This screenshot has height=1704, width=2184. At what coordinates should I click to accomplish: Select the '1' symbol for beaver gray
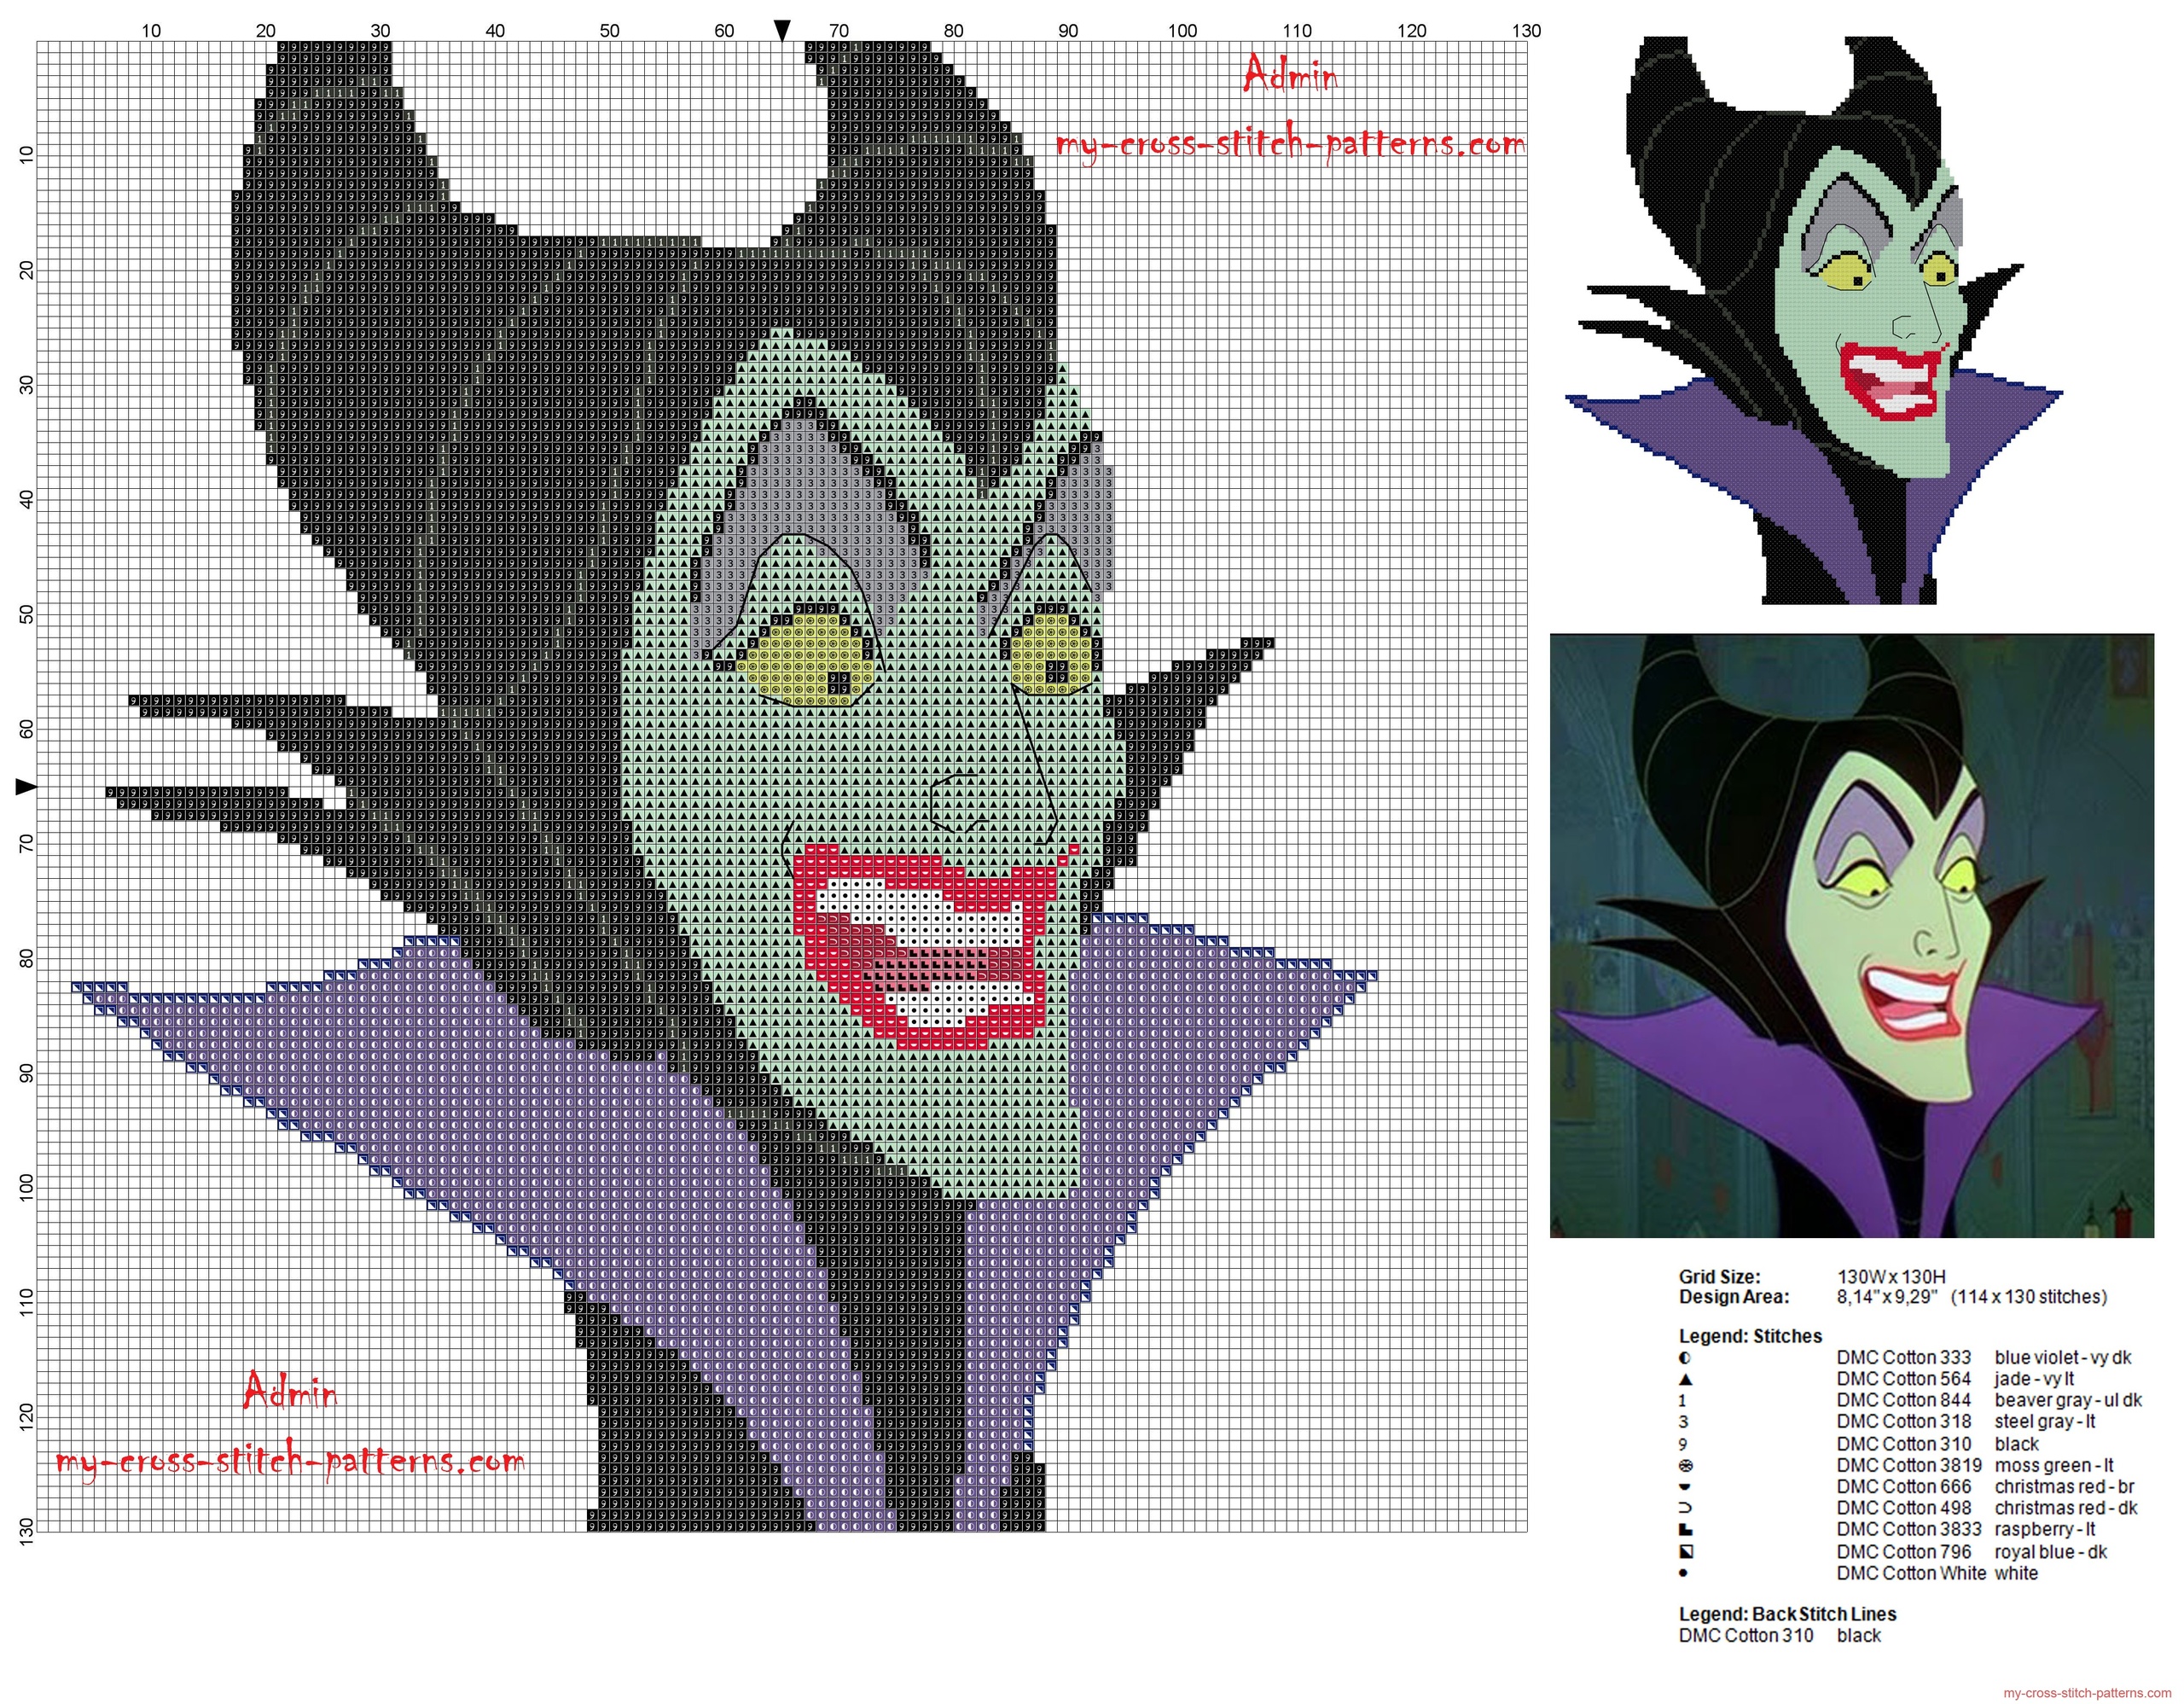click(x=1683, y=1401)
